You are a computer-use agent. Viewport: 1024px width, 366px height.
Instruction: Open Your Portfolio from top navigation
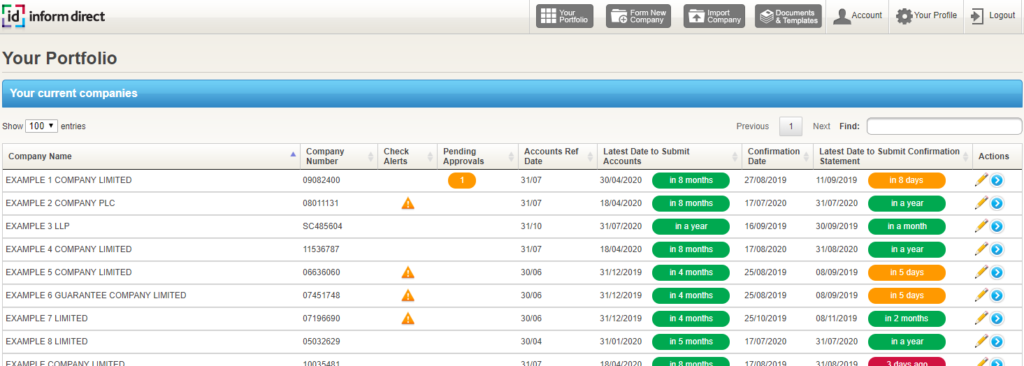coord(565,16)
